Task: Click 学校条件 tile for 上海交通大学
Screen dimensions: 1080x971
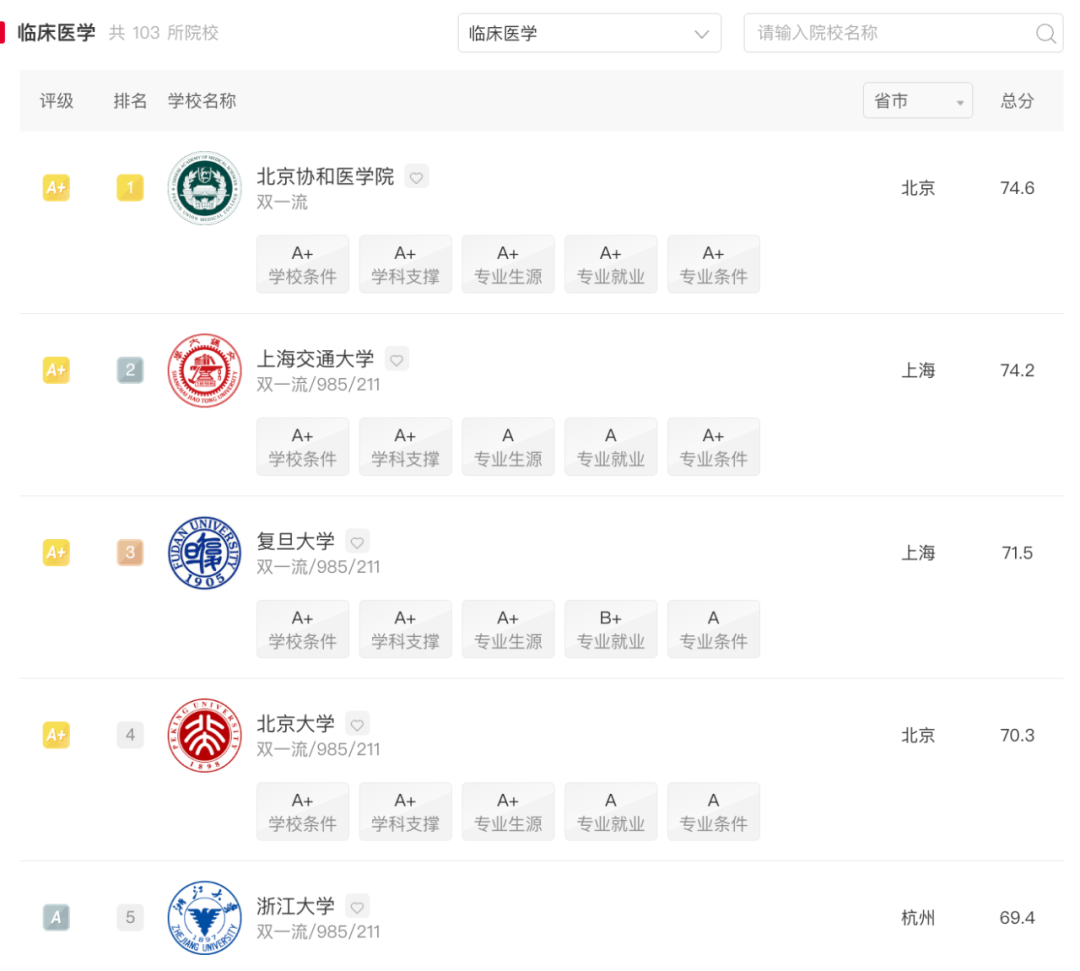Action: pos(302,447)
